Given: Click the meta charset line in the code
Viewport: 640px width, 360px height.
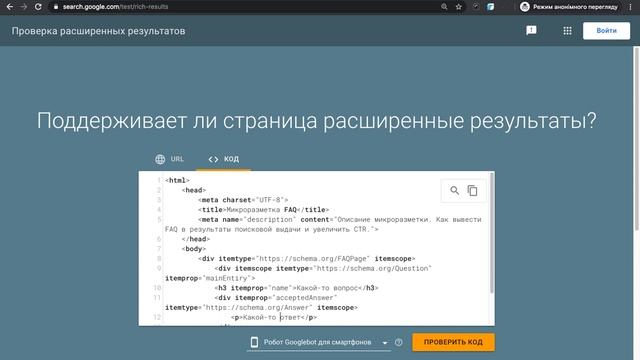Looking at the screenshot, I should pyautogui.click(x=243, y=200).
